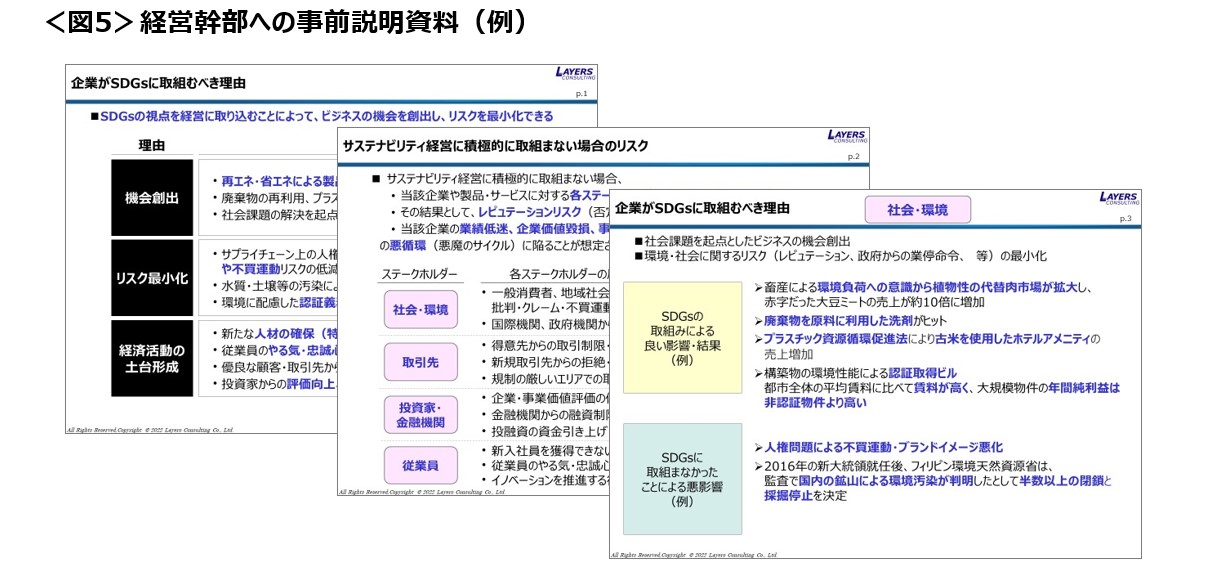
Task: Click bullet '新たな人材の確保' on slide p.1
Action: tap(274, 332)
